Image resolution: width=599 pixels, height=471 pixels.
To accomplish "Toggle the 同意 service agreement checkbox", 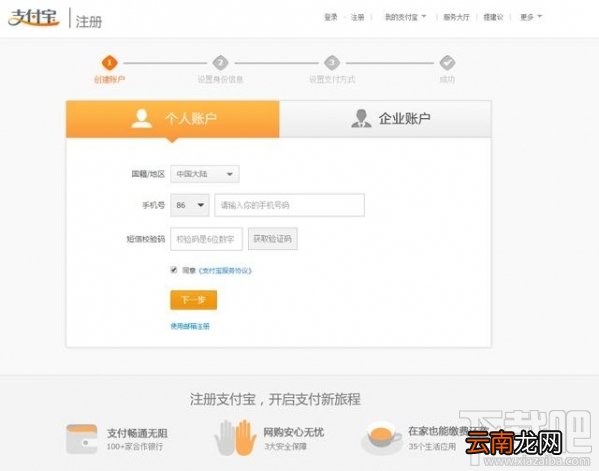I will click(x=174, y=270).
